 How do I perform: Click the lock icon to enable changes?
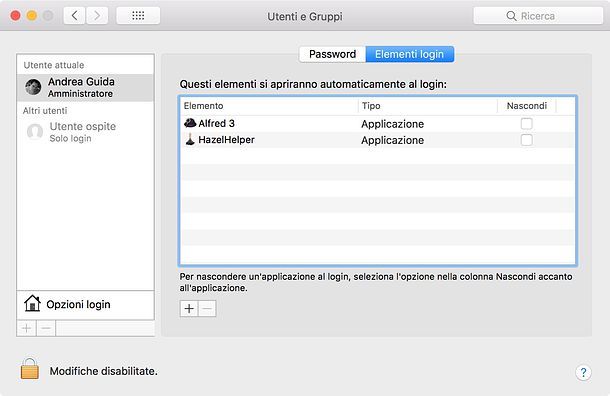pyautogui.click(x=30, y=368)
